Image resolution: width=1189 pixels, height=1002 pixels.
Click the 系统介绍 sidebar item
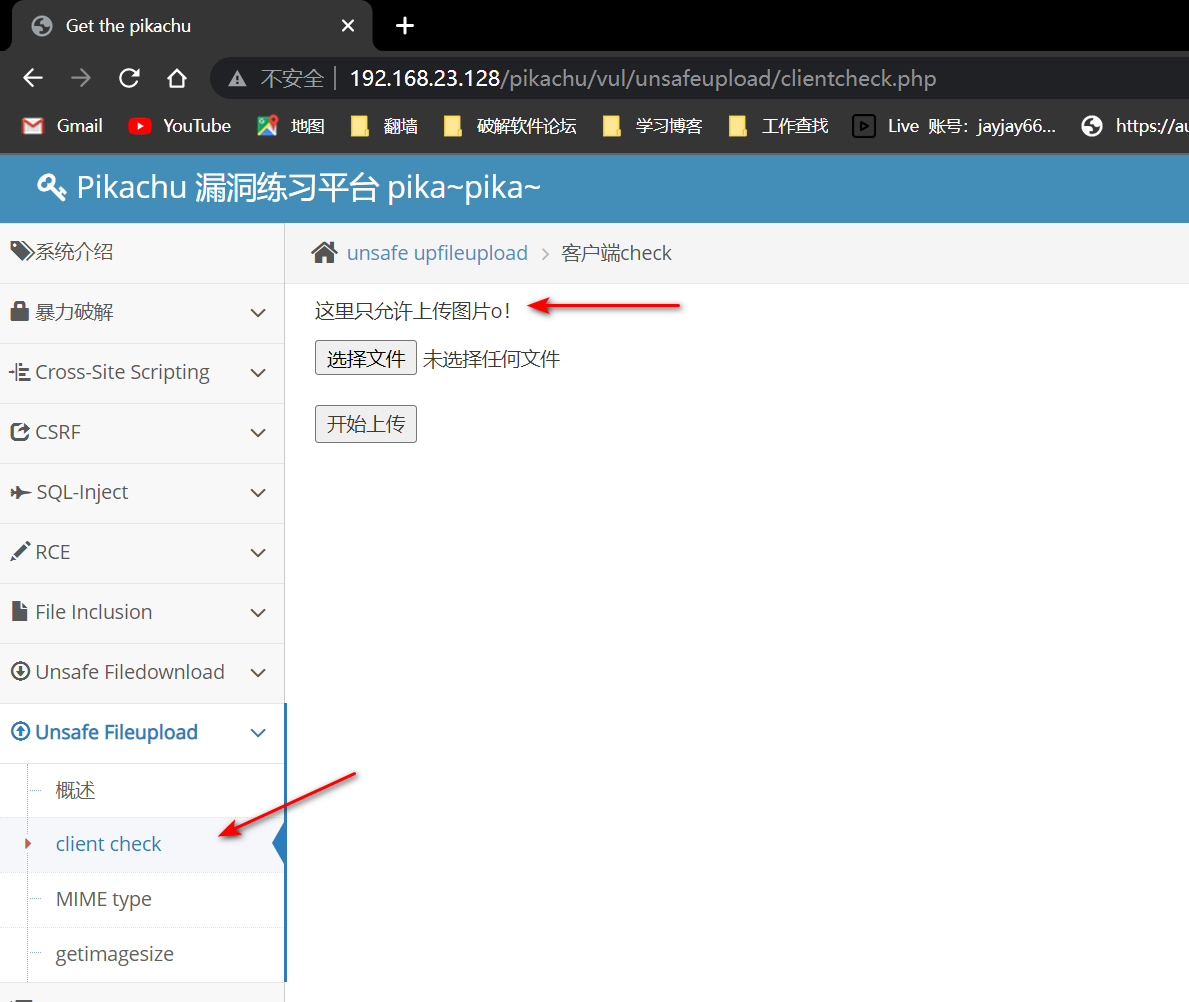click(74, 252)
